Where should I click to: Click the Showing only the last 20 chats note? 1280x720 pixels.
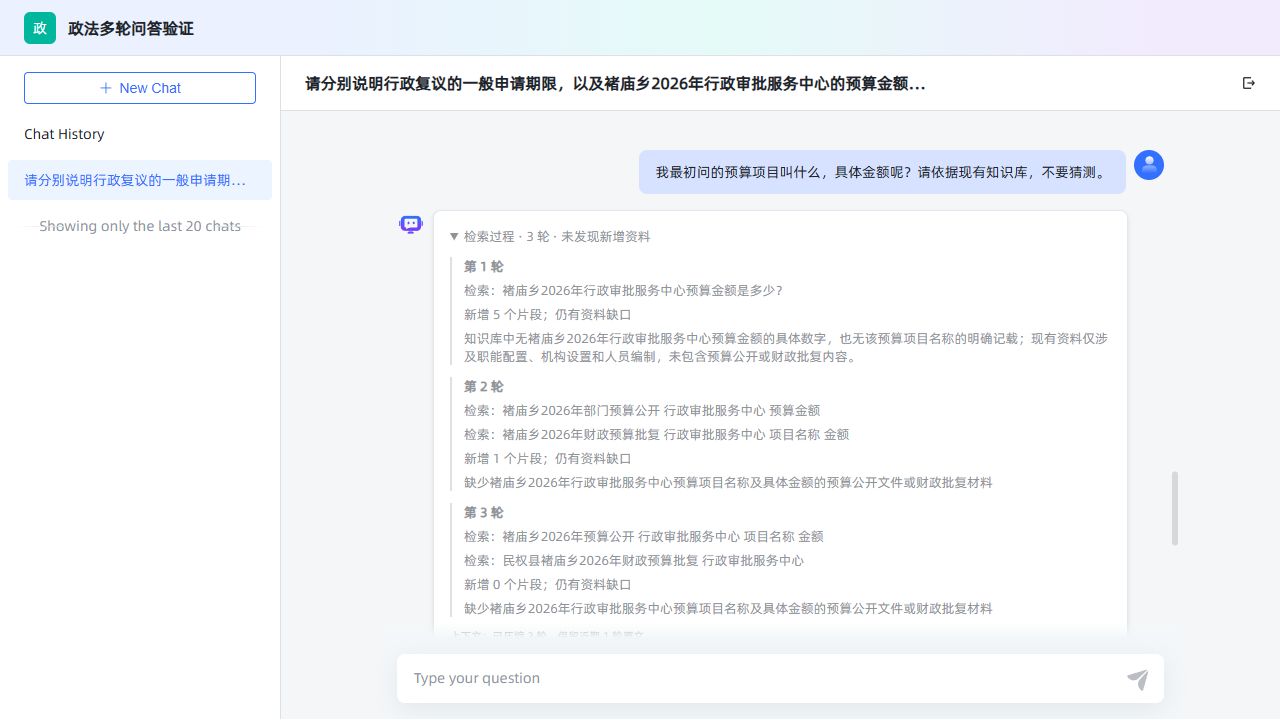click(140, 226)
